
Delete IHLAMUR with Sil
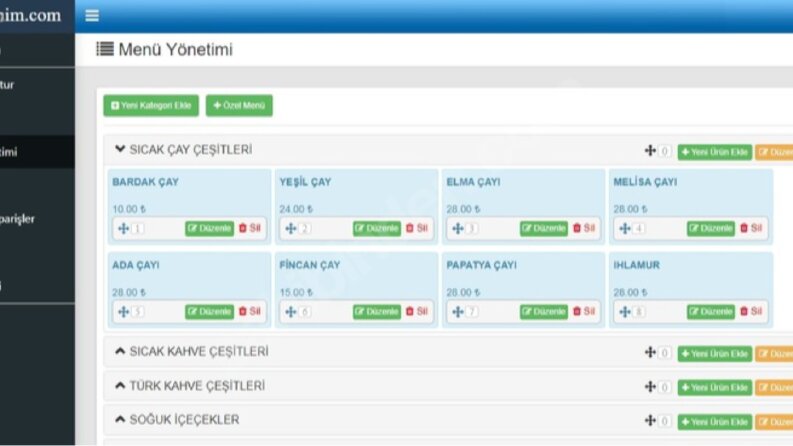pos(751,311)
